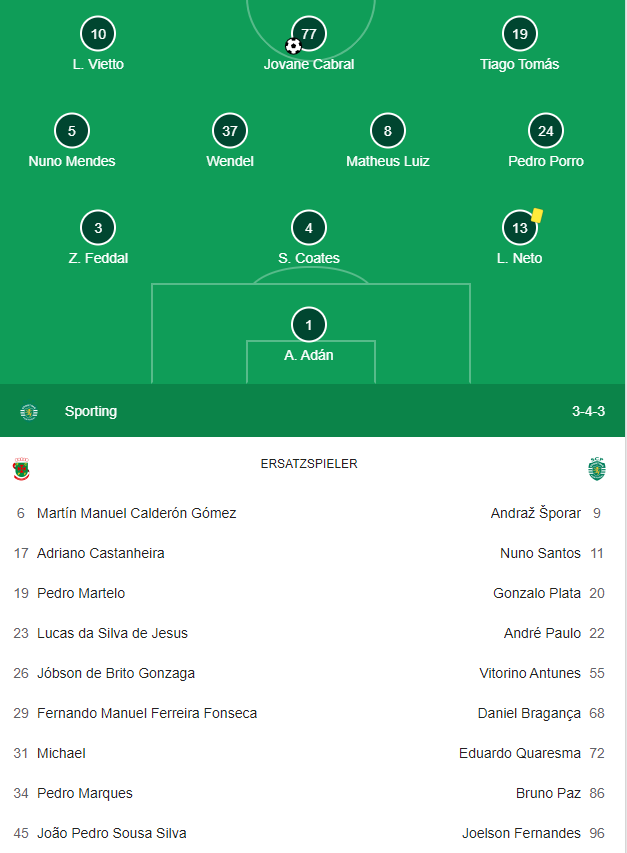The width and height of the screenshot is (627, 853).
Task: Open substitute Adriano Castanheira
Action: (101, 553)
